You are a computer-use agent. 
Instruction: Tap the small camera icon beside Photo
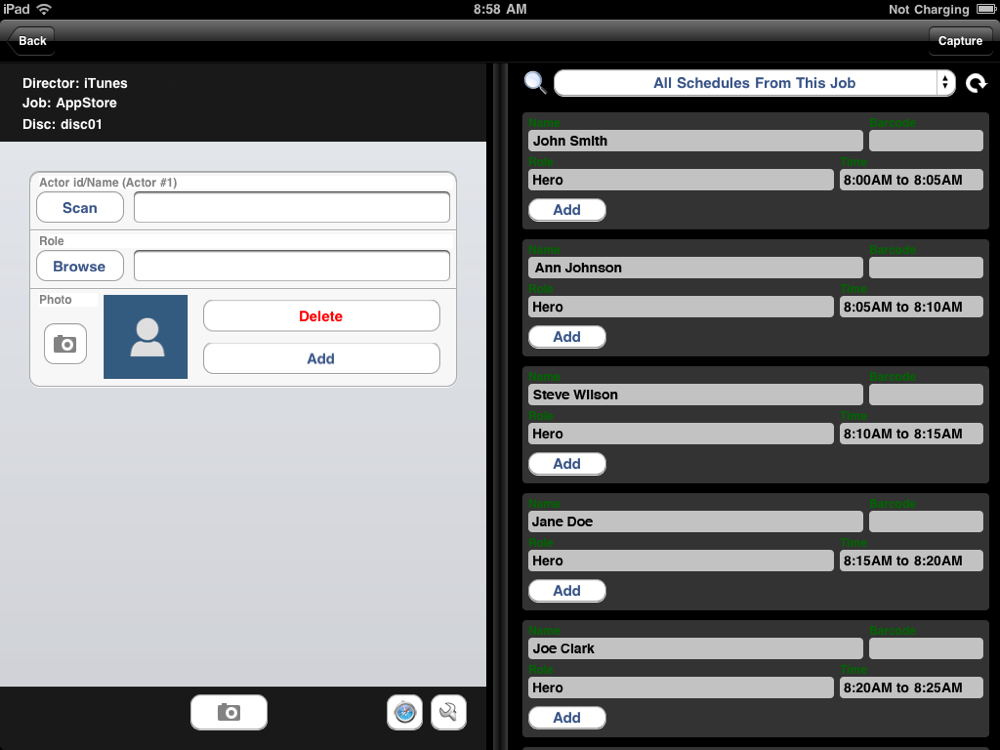tap(65, 344)
